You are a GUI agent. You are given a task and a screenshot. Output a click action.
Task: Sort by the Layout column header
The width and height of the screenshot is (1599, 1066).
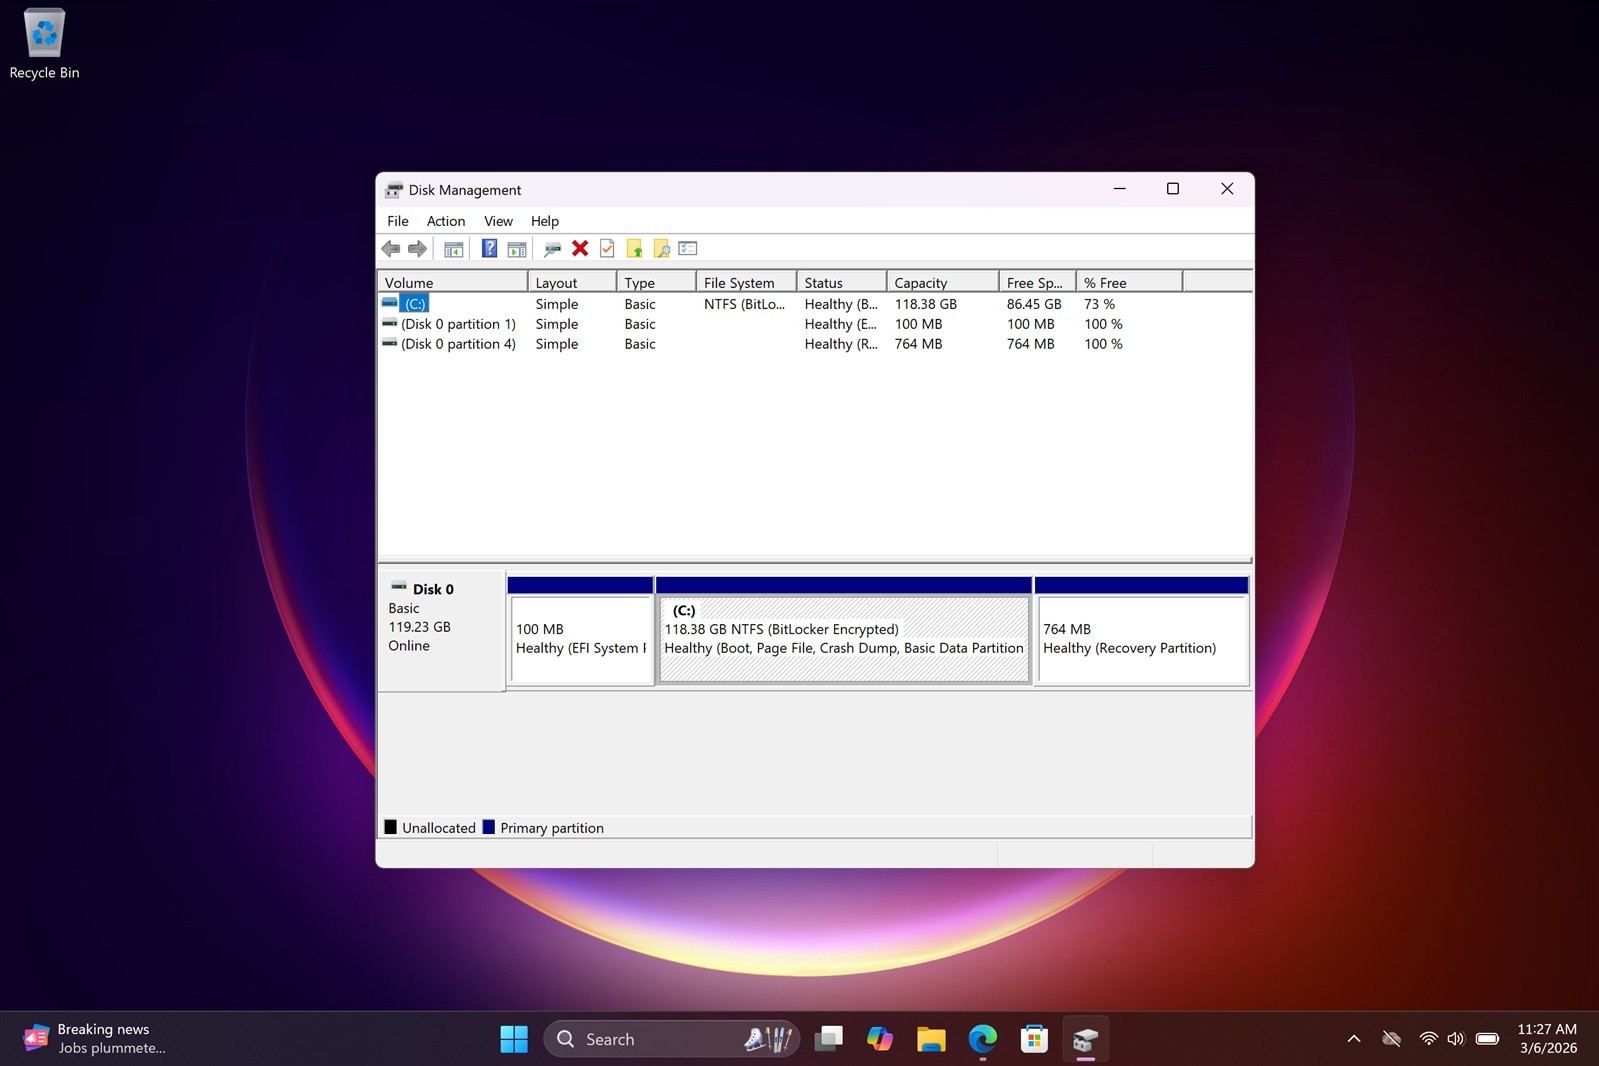[572, 283]
